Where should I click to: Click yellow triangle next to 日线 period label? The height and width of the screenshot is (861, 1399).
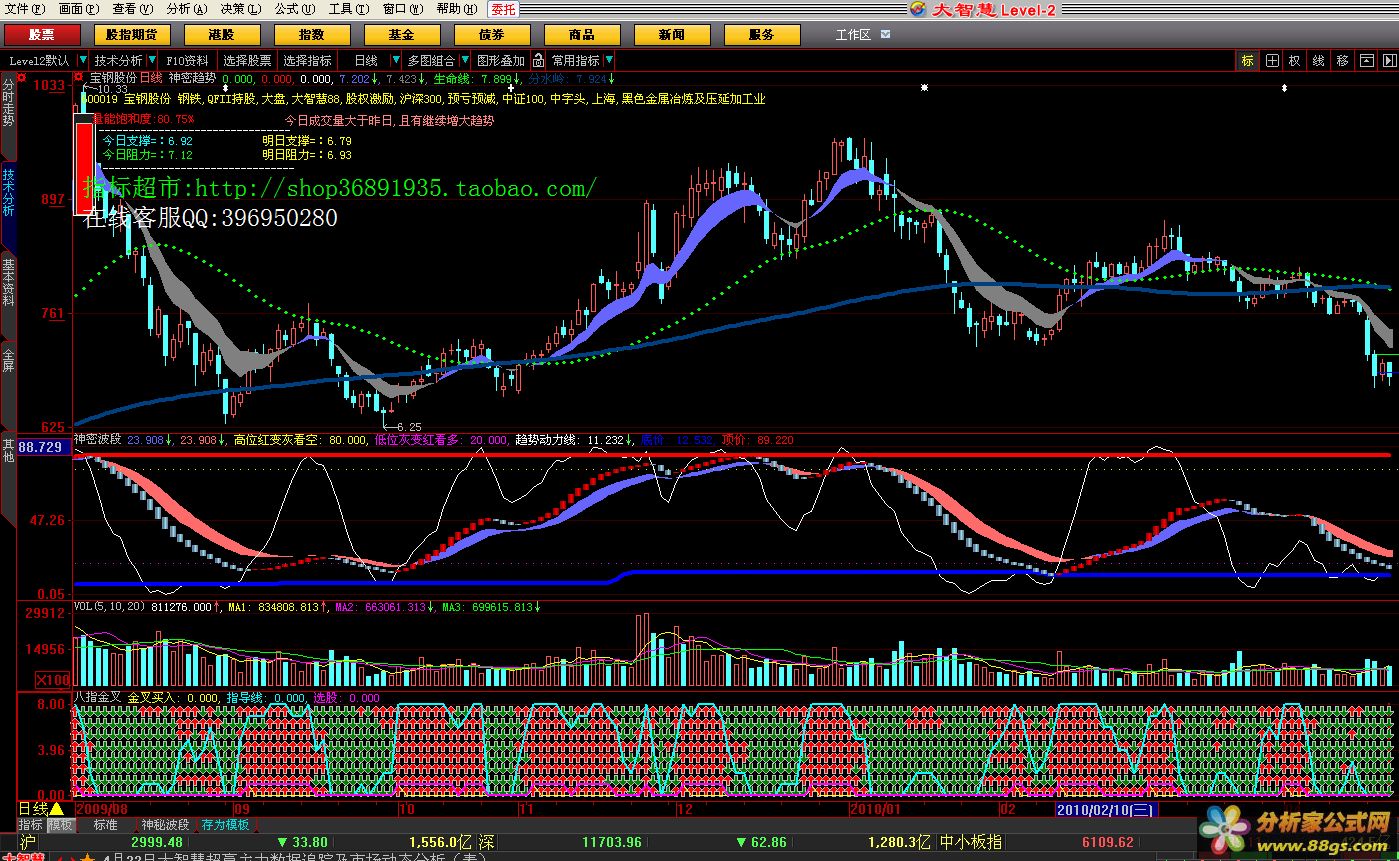[x=56, y=808]
